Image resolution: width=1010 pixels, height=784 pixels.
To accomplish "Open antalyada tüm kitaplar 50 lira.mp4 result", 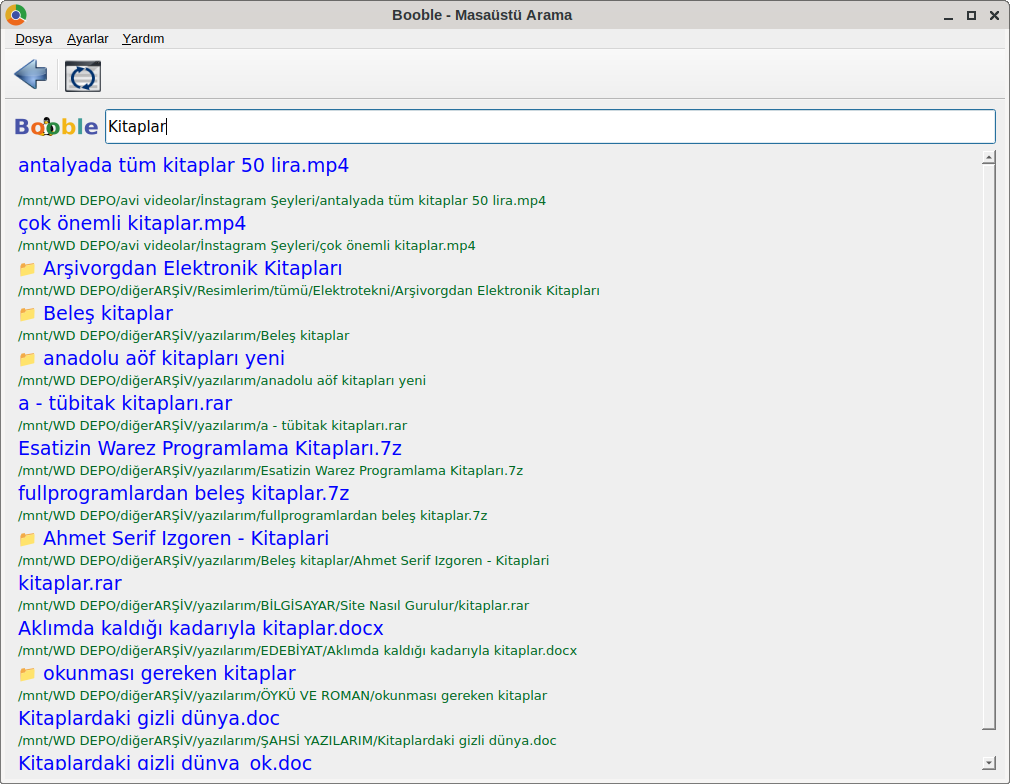I will click(183, 165).
